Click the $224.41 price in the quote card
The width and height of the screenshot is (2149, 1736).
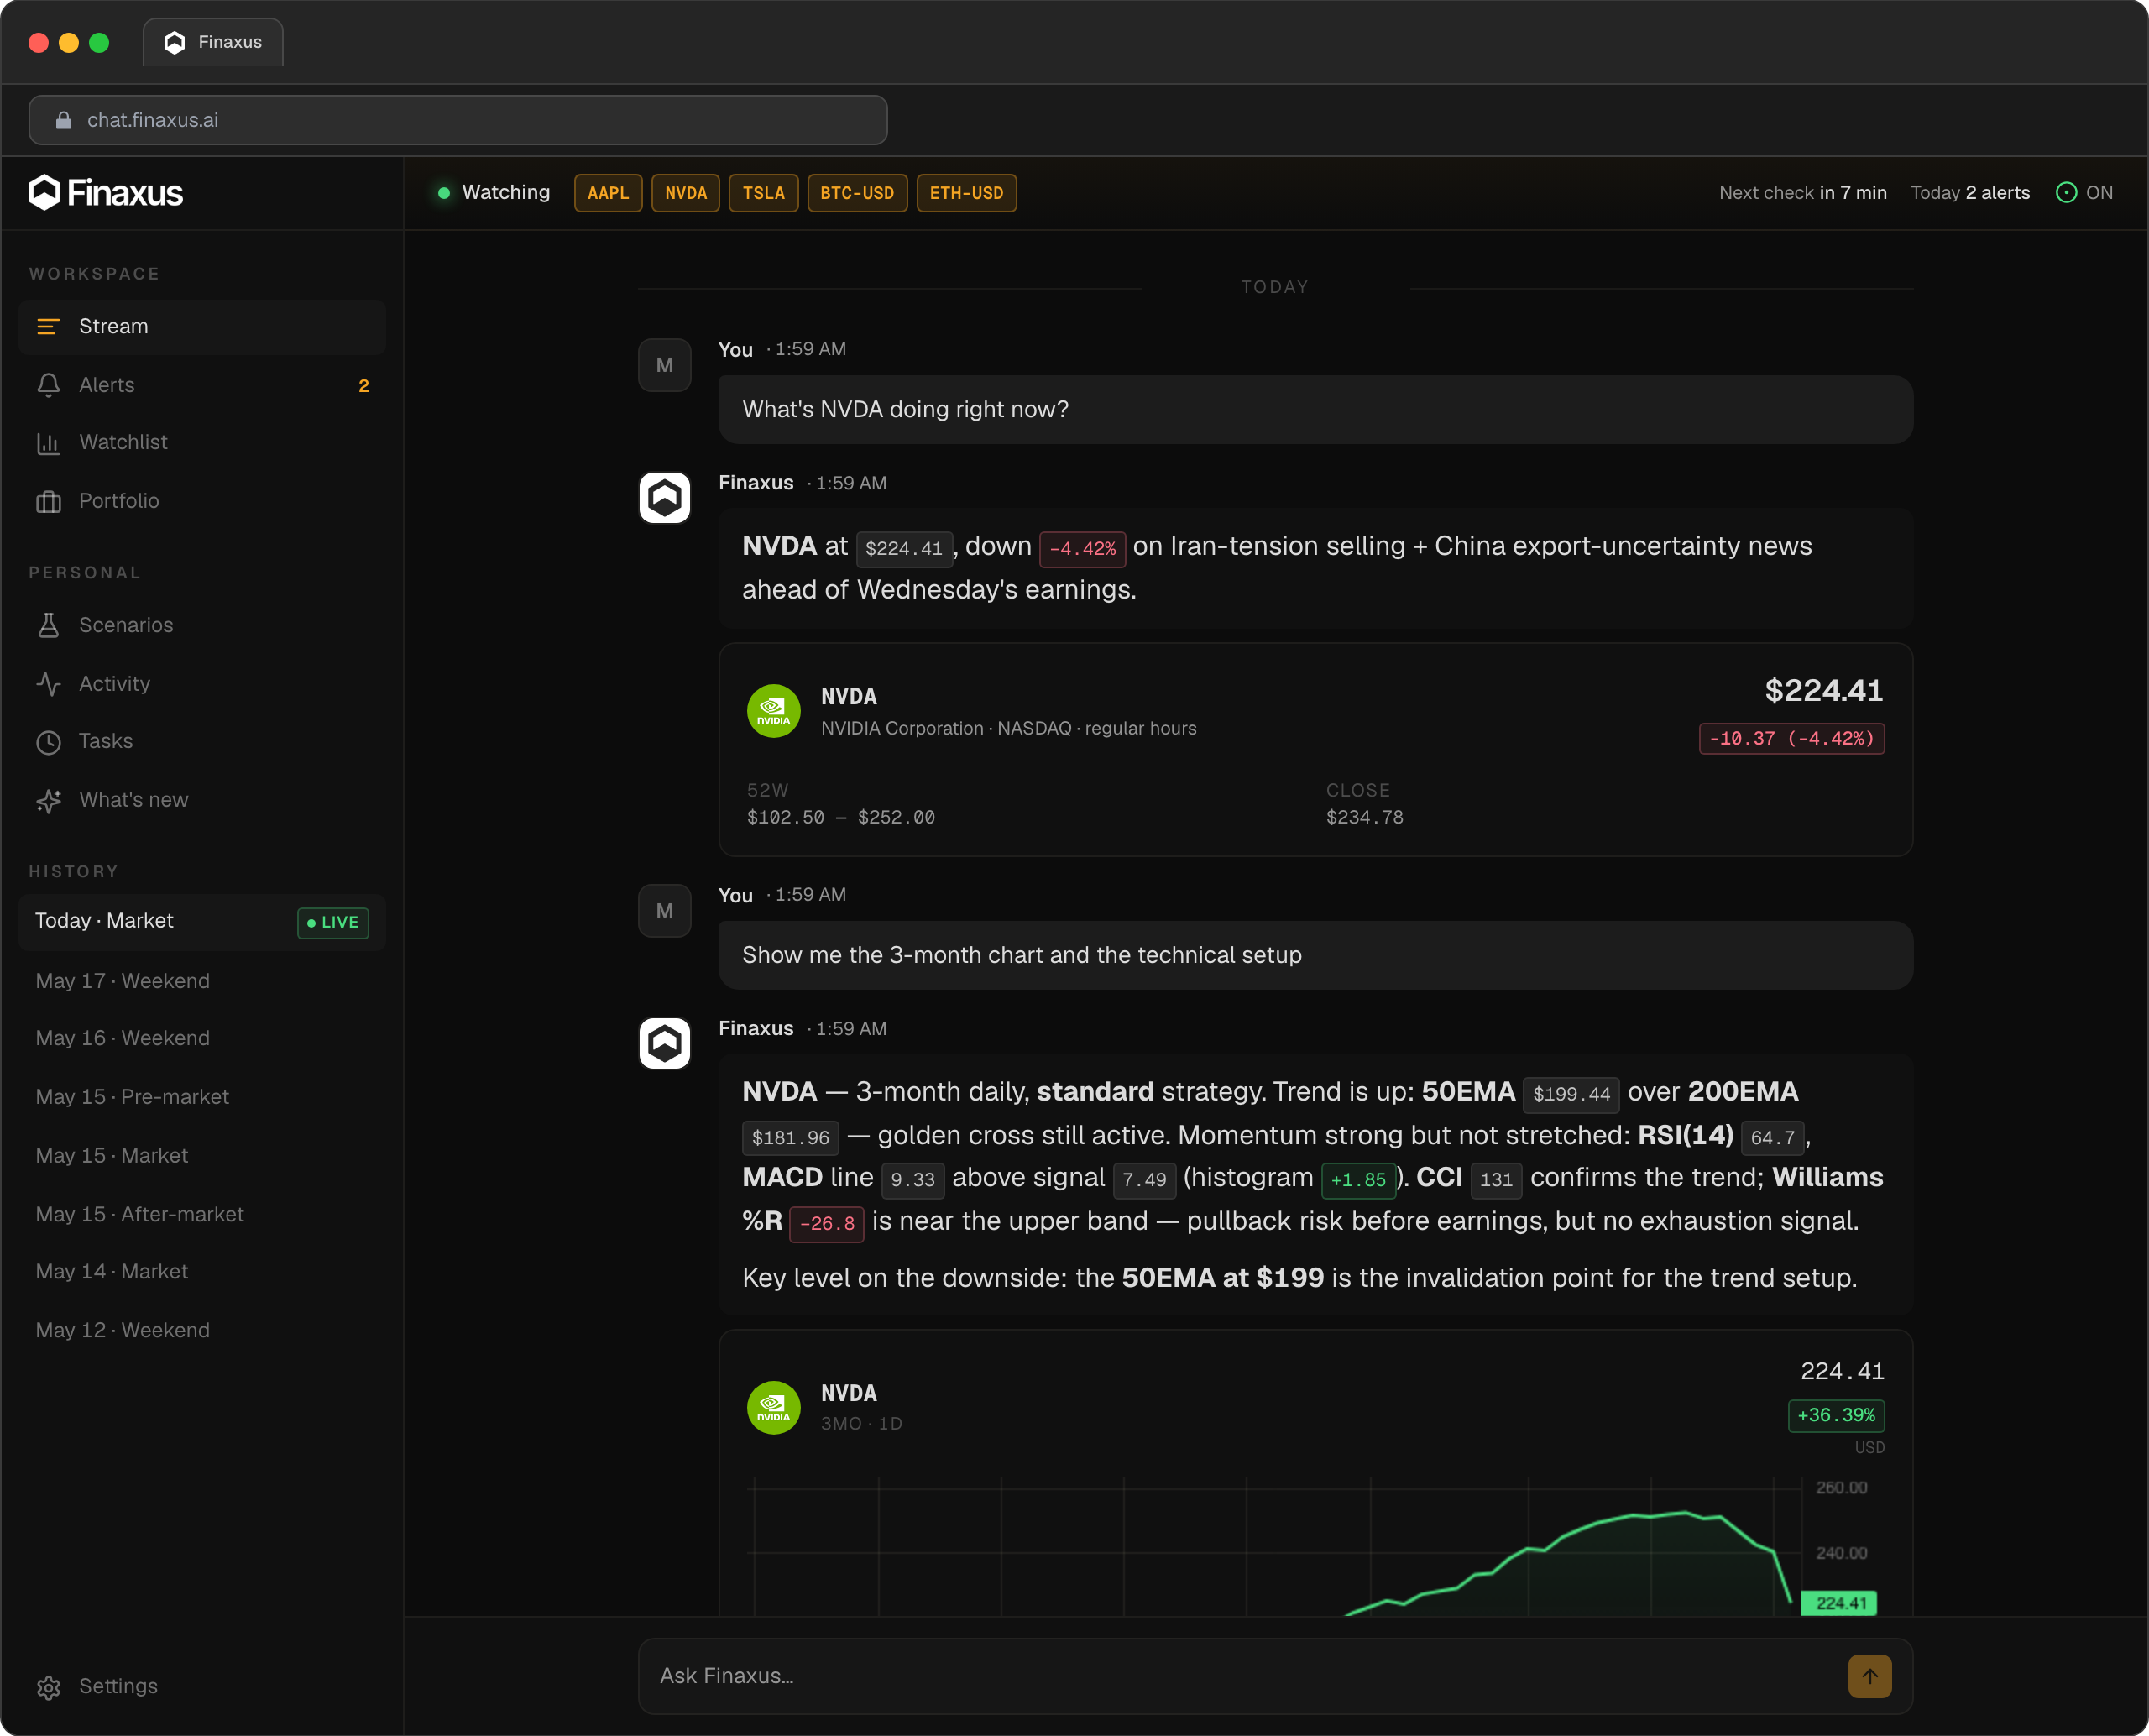pos(1824,690)
